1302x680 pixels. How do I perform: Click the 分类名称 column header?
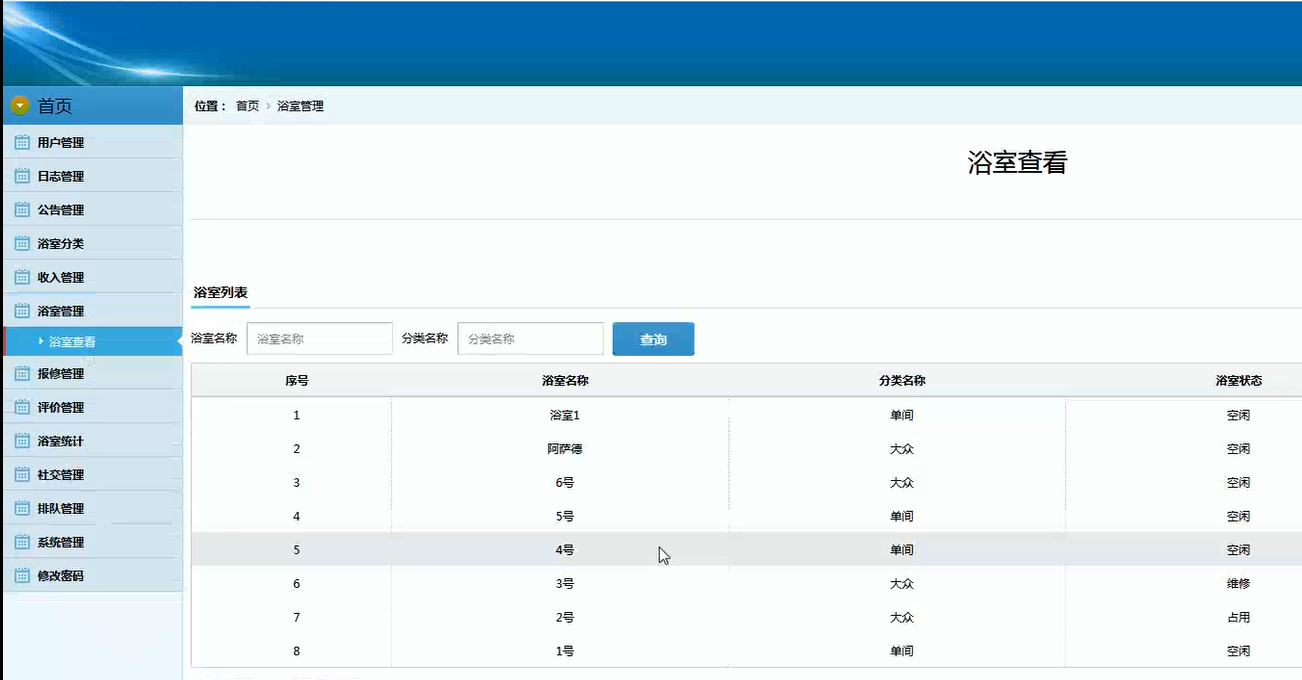pos(902,381)
